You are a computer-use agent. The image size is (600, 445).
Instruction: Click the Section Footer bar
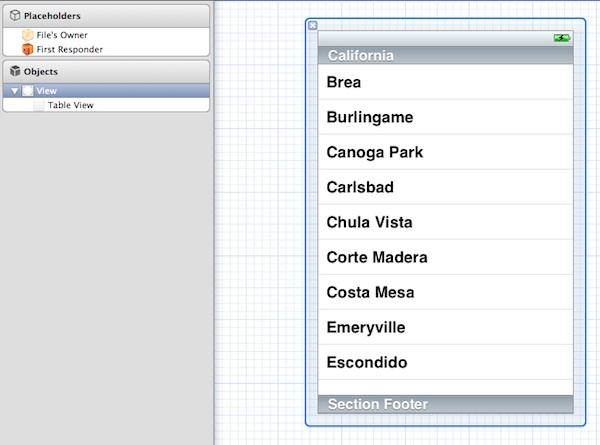(445, 404)
